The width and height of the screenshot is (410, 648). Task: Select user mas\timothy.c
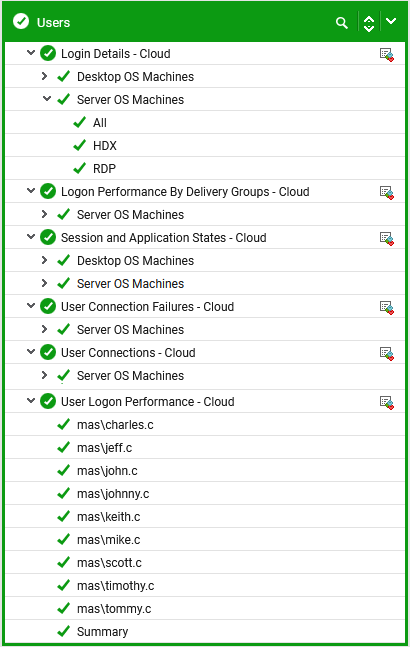click(x=116, y=586)
